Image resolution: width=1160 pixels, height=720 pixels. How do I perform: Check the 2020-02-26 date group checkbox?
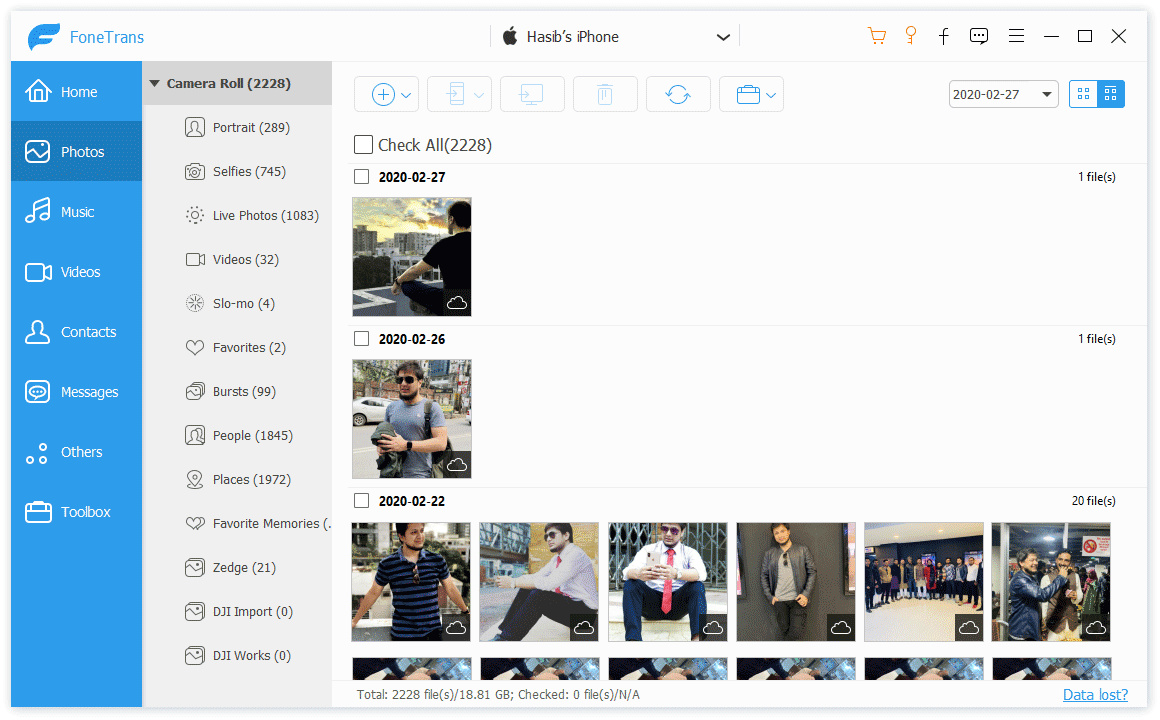362,338
